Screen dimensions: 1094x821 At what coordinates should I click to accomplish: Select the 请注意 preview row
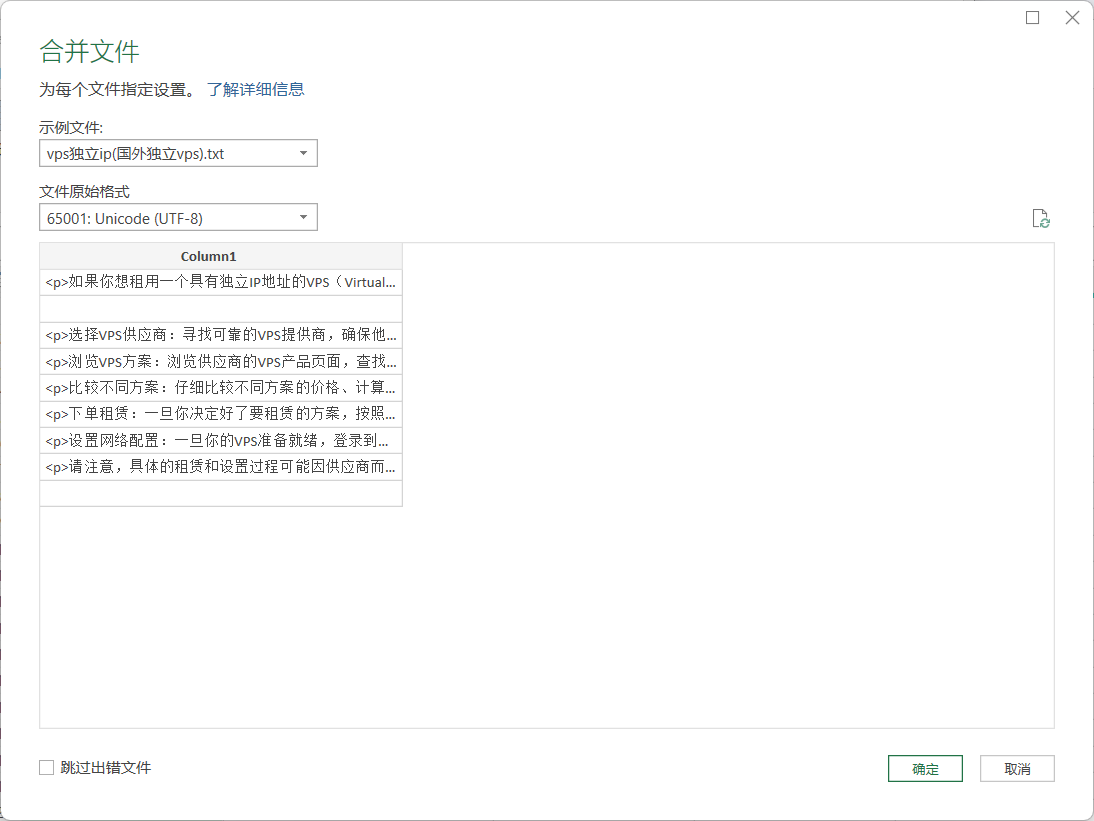coord(221,466)
